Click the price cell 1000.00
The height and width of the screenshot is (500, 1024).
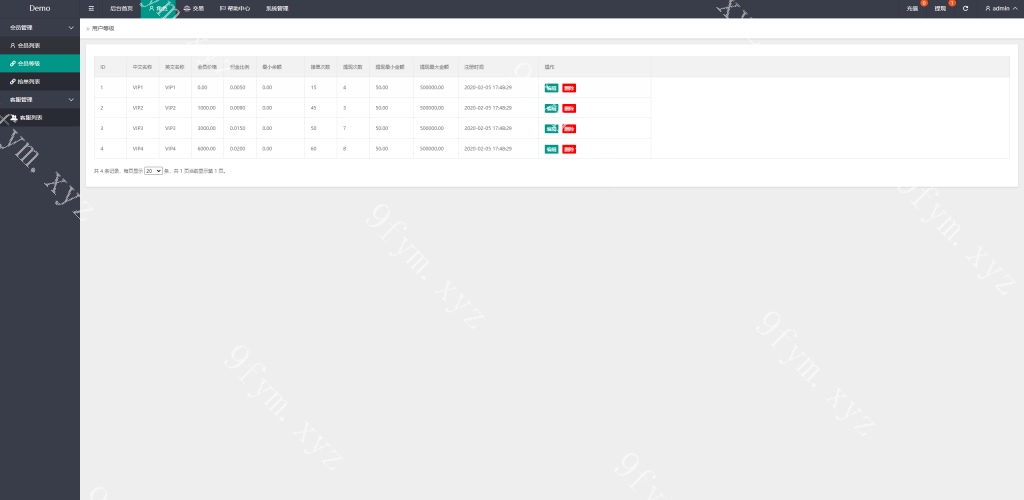(x=206, y=108)
